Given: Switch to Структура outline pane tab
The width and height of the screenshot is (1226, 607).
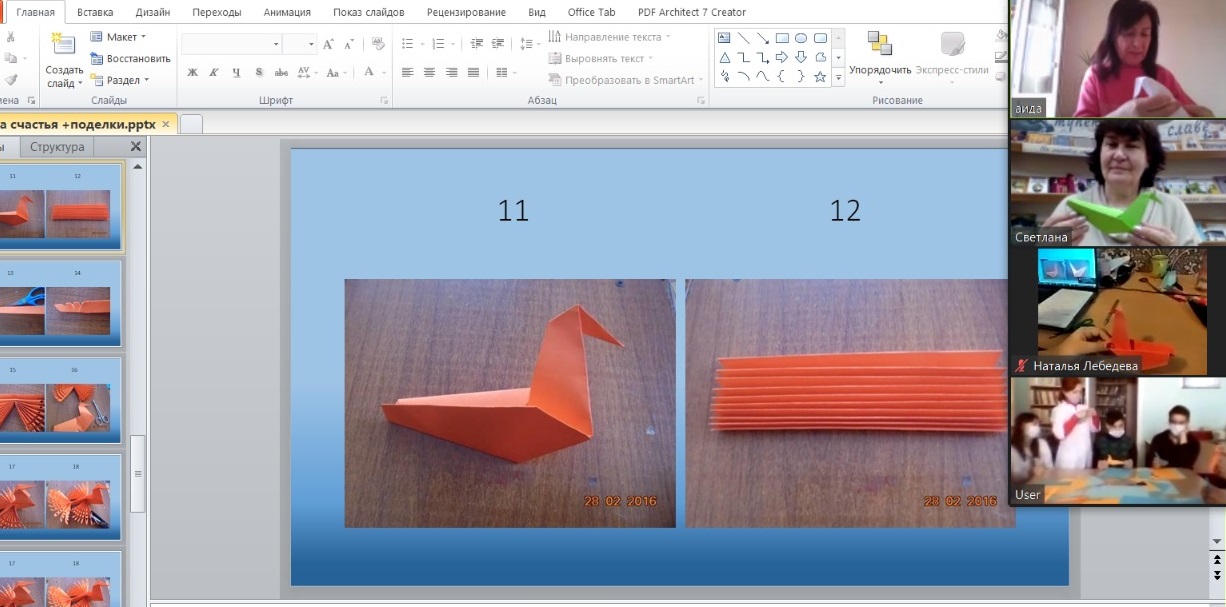Looking at the screenshot, I should pyautogui.click(x=57, y=148).
